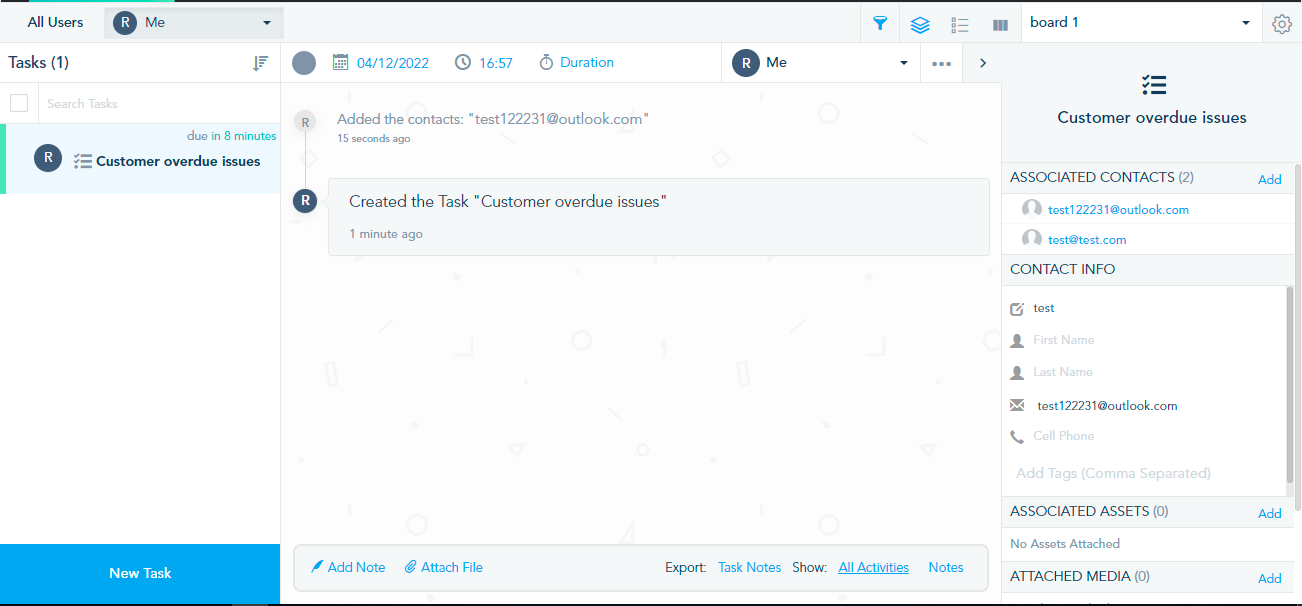This screenshot has width=1302, height=606.
Task: Focus the Search Tasks field
Action: coord(160,104)
